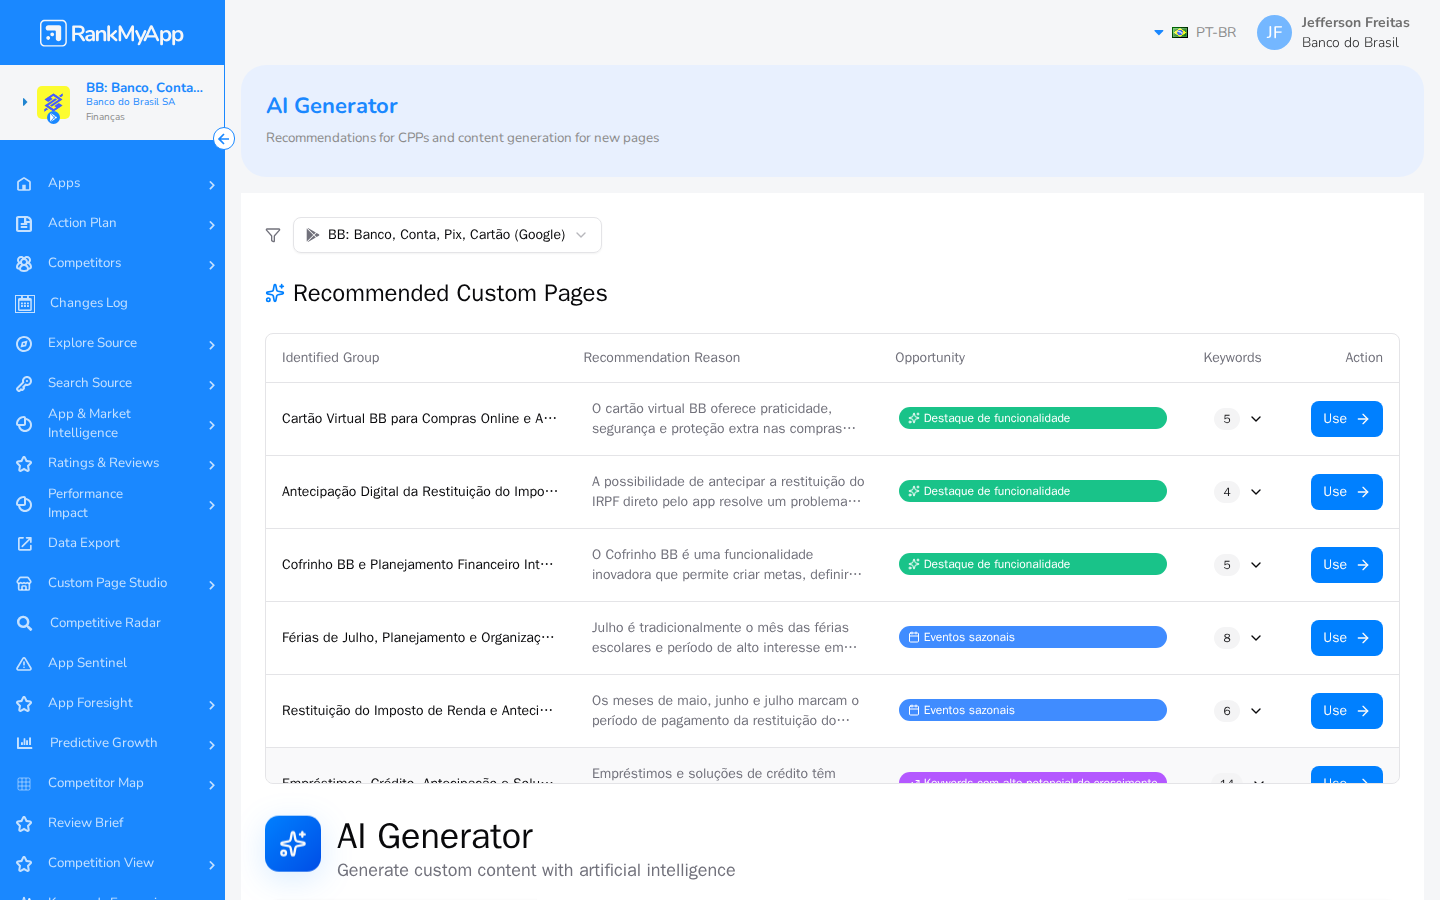Click the large AI Generator sparkle icon
This screenshot has width=1440, height=900.
[293, 844]
